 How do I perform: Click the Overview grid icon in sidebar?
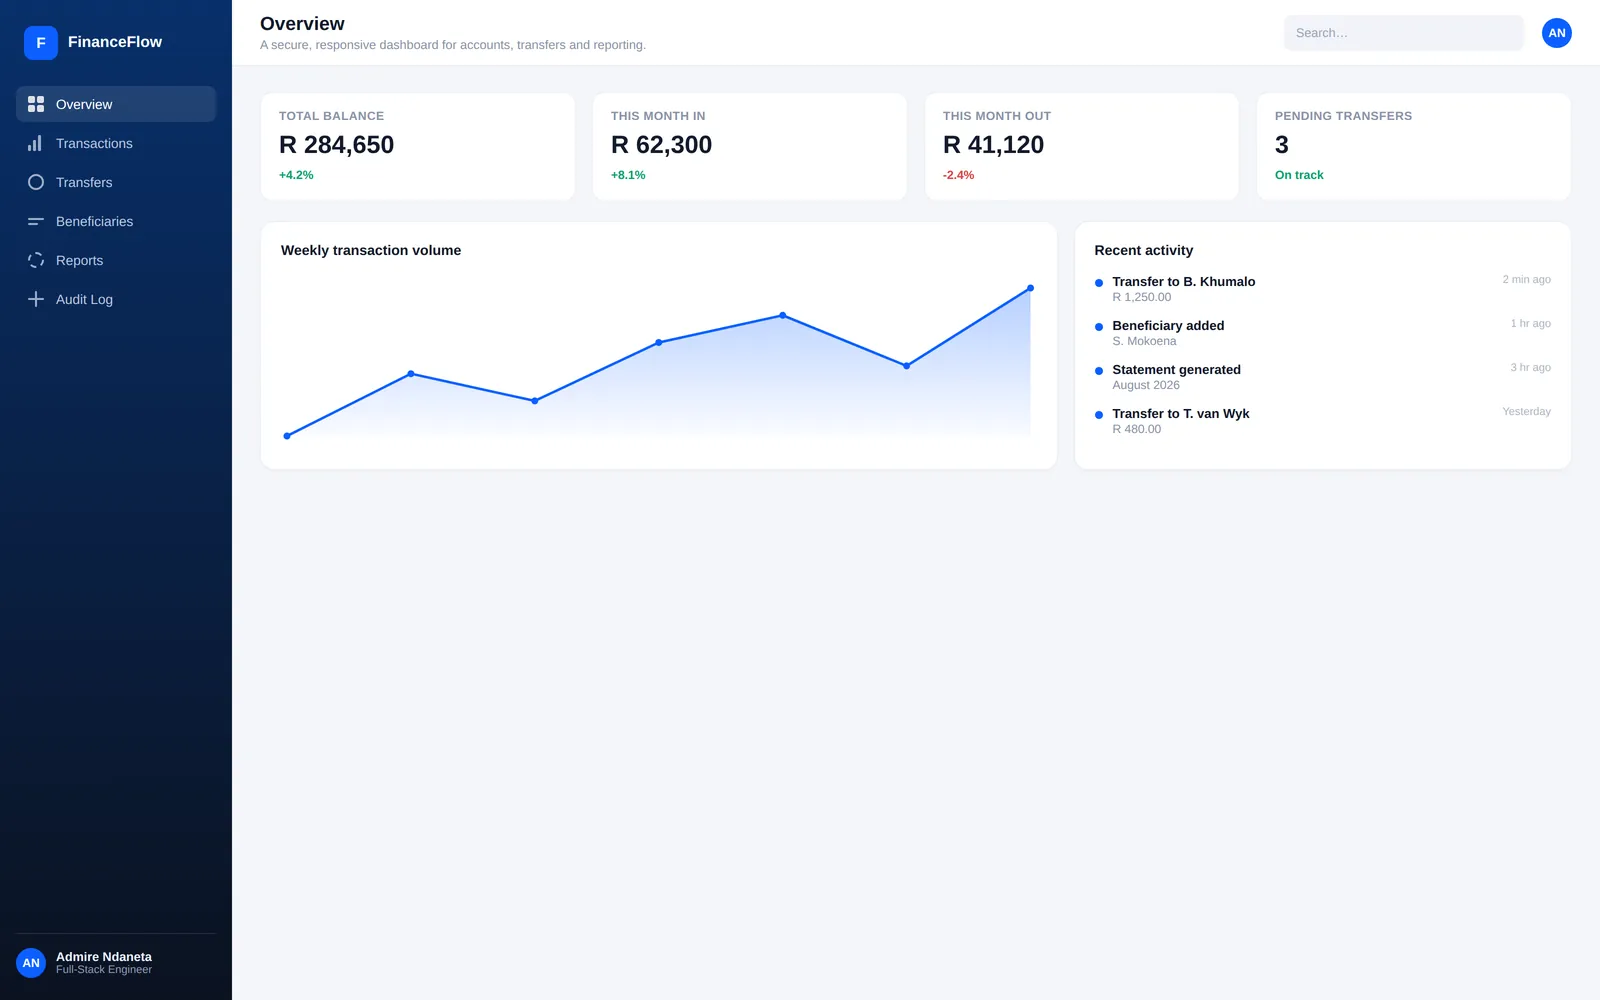(x=36, y=104)
